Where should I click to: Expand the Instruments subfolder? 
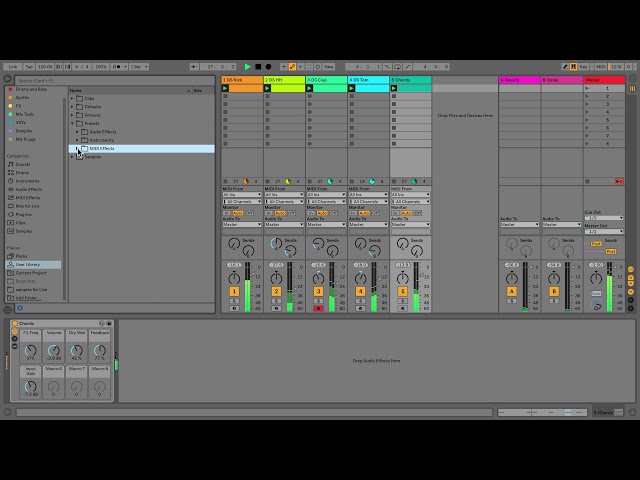(77, 140)
